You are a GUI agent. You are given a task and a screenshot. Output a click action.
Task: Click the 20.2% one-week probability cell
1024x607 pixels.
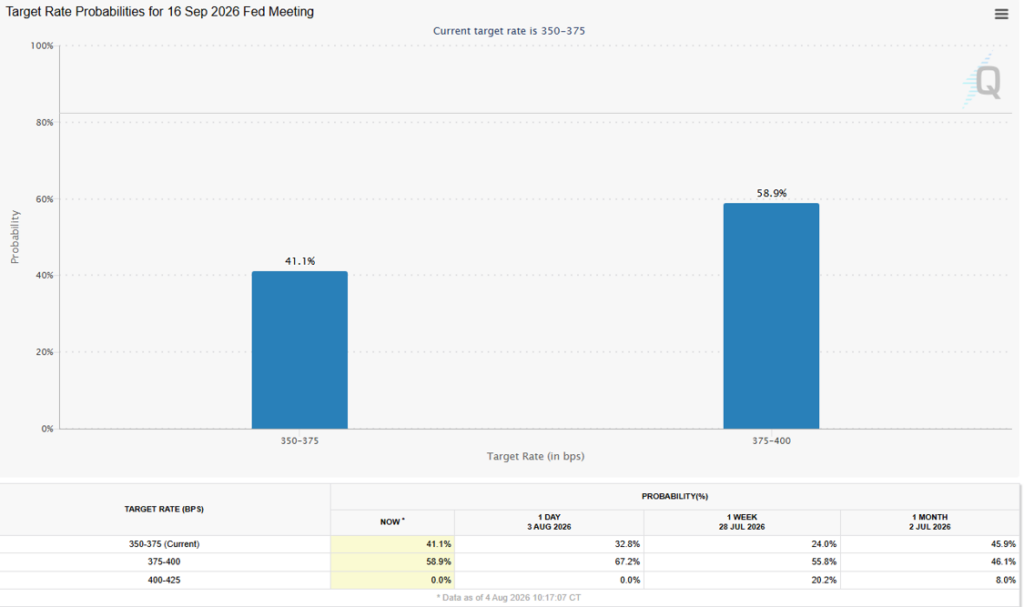(x=742, y=580)
